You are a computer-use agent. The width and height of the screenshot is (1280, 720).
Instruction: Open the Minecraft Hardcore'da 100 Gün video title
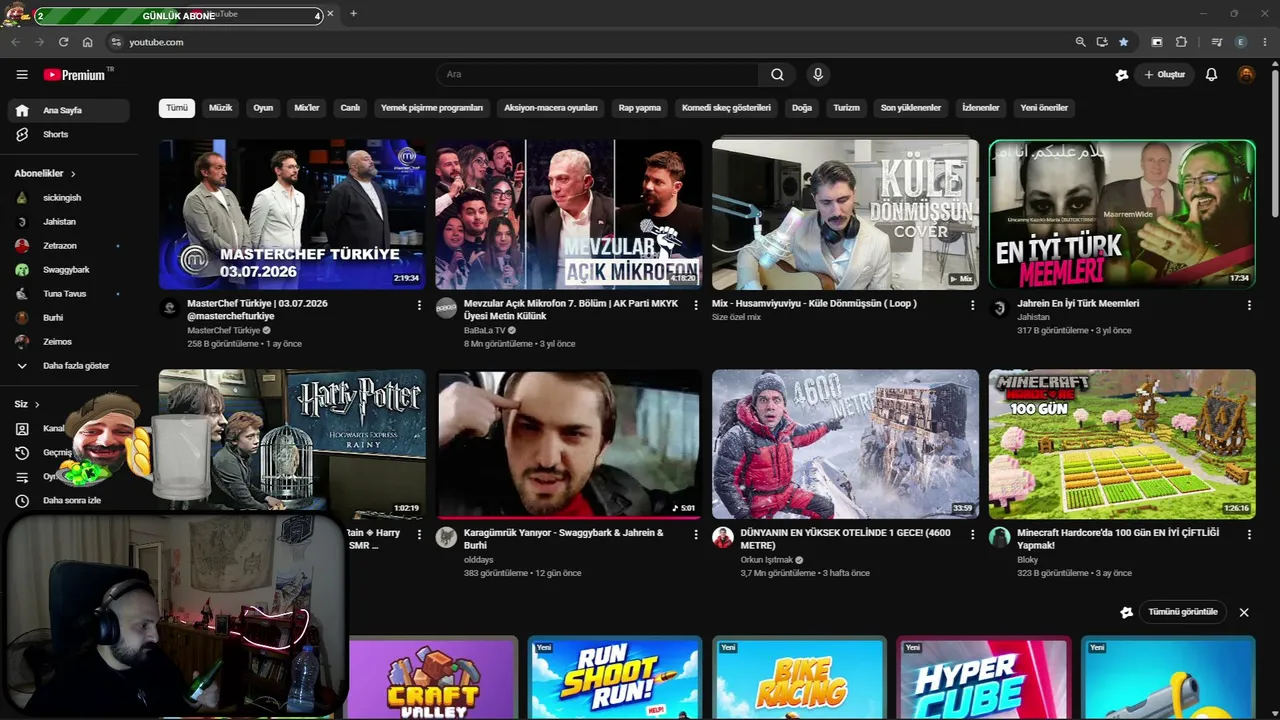[1118, 539]
